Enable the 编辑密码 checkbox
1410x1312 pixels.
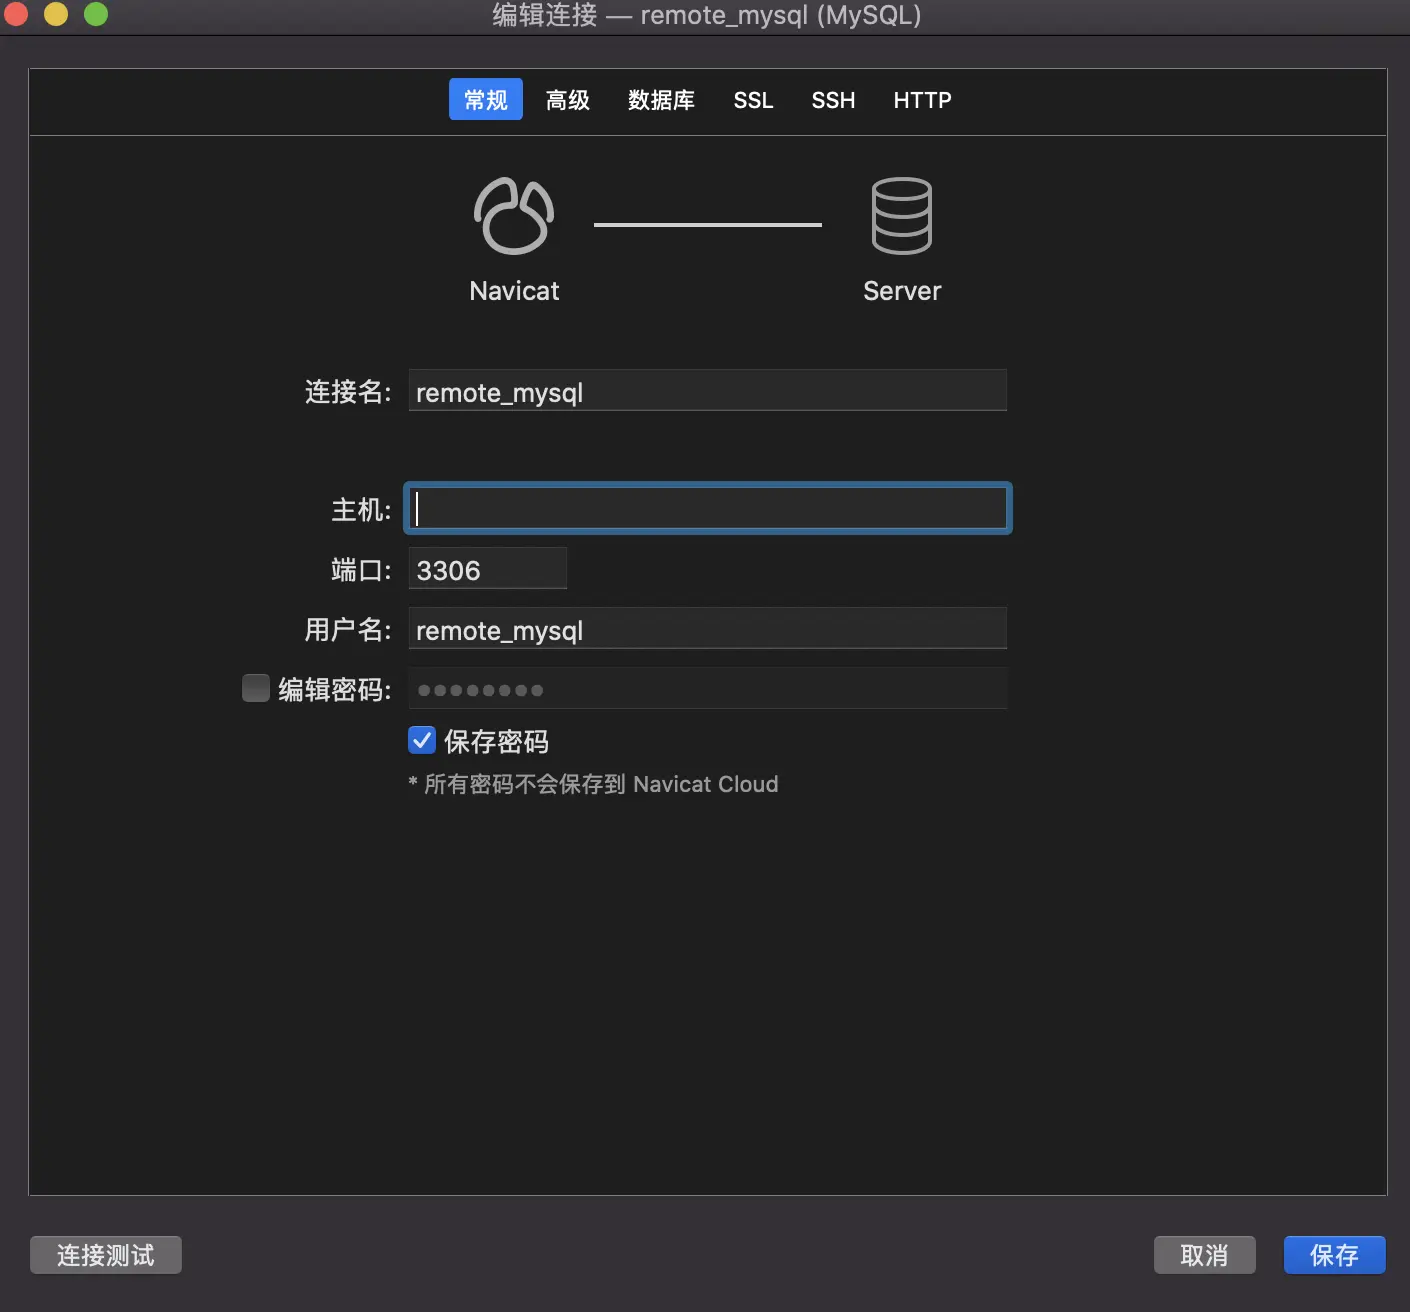(x=256, y=688)
